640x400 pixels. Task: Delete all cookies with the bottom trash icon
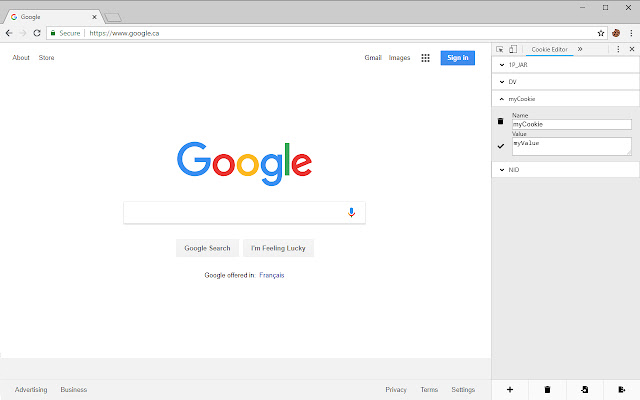(547, 389)
